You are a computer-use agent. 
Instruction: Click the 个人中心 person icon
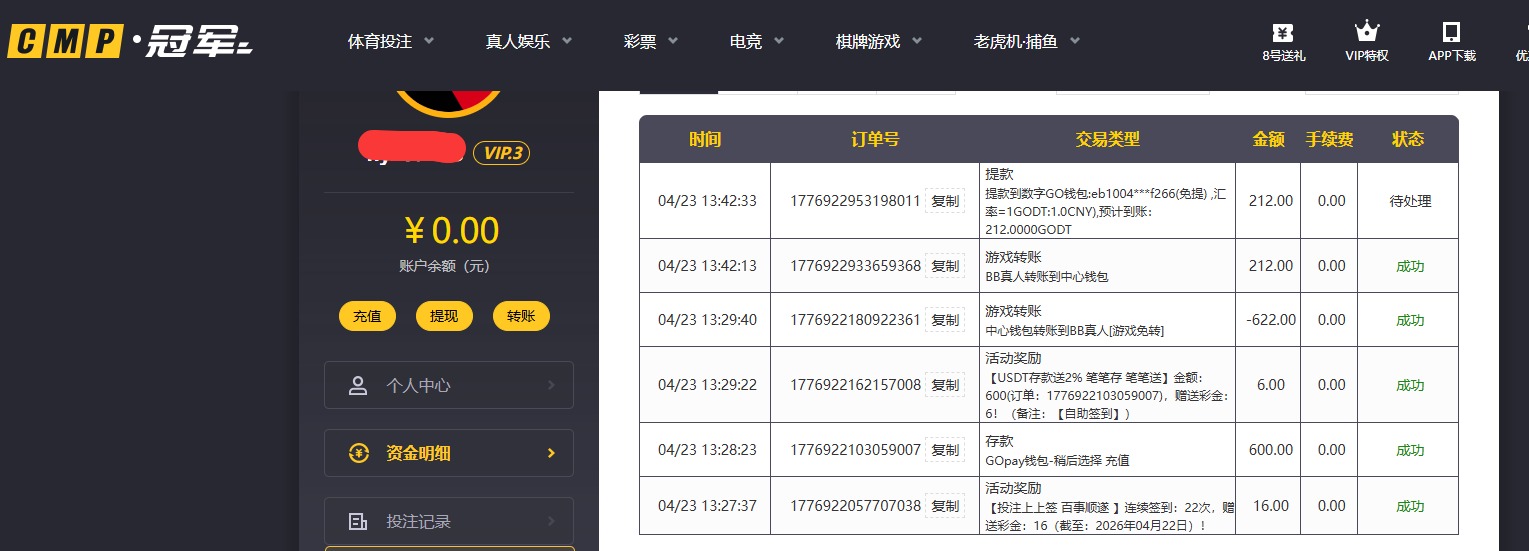[358, 385]
